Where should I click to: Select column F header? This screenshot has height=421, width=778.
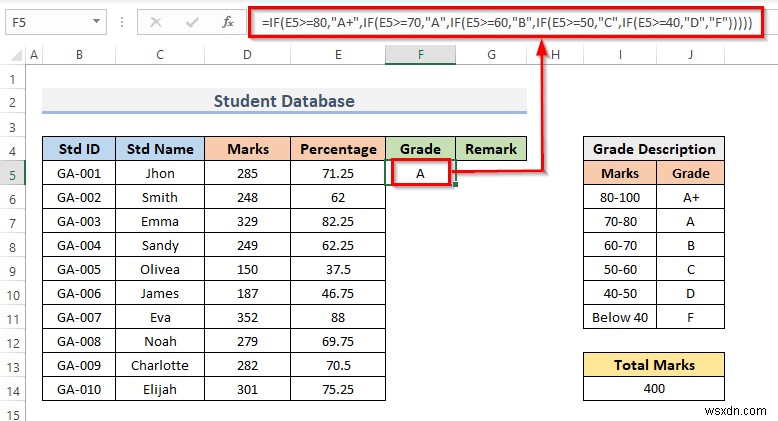click(x=420, y=55)
